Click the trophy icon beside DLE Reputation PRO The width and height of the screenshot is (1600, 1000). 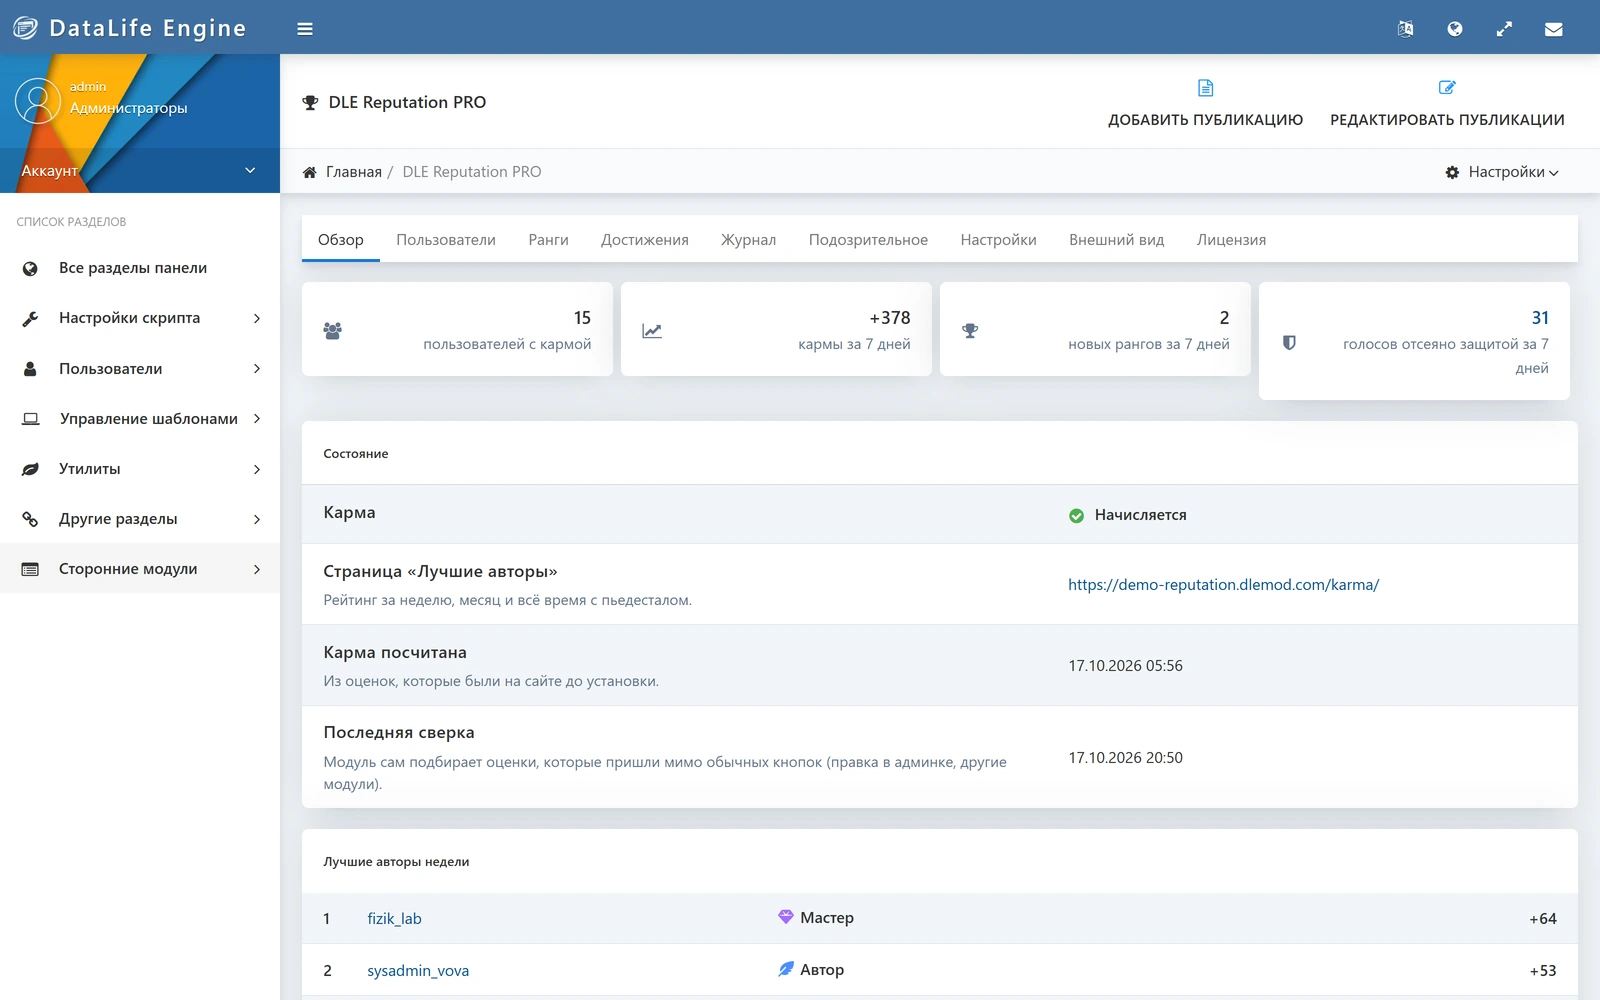[310, 102]
